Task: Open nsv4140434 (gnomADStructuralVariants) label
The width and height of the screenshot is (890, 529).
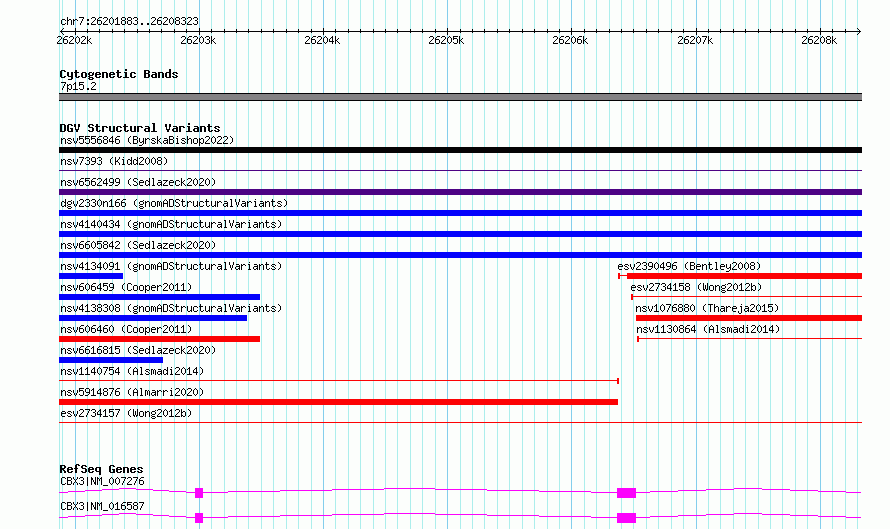Action: click(171, 224)
